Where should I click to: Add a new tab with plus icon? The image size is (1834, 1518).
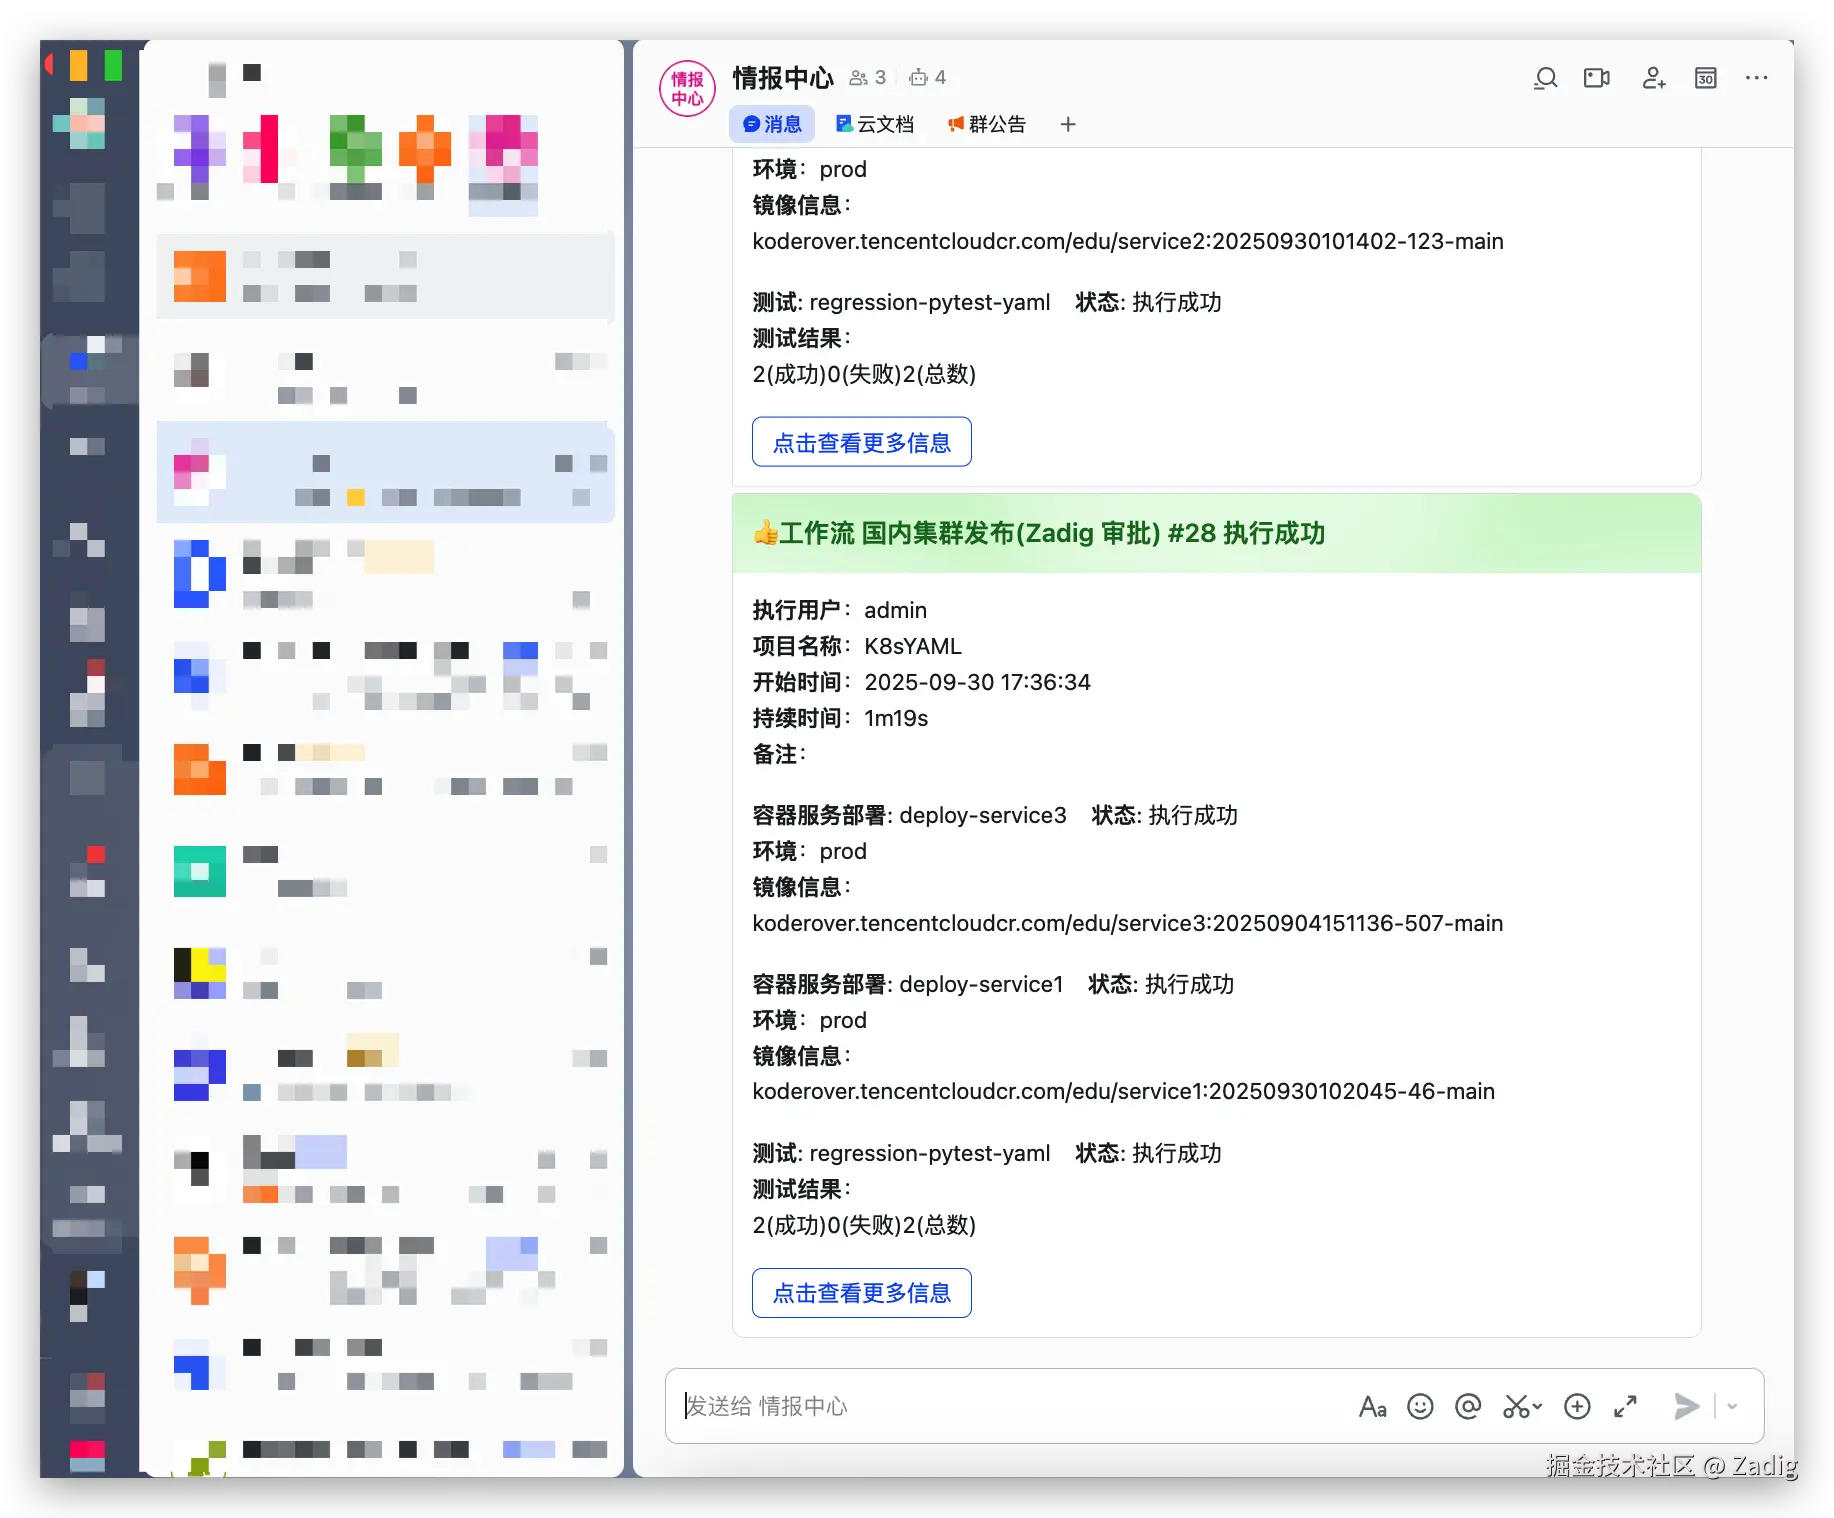pos(1068,124)
